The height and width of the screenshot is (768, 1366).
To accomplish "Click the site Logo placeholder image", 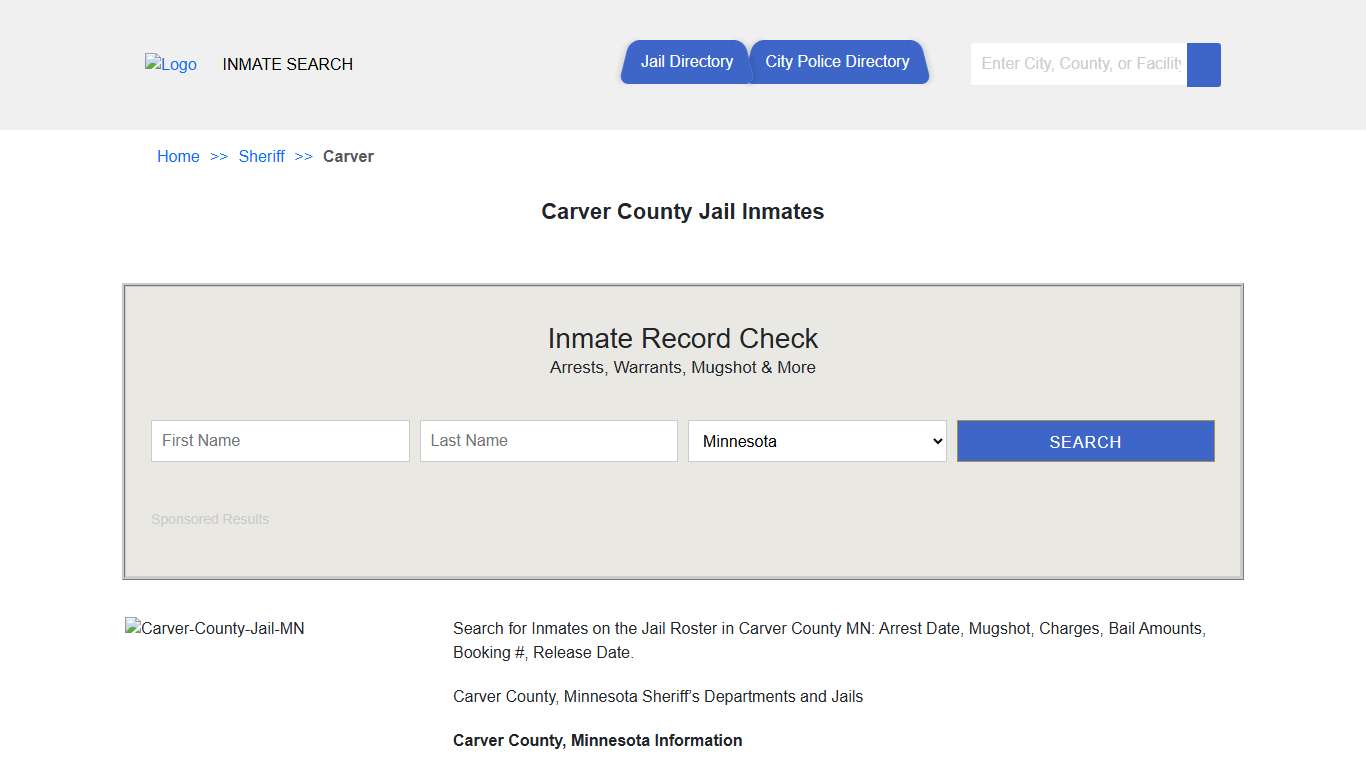I will [170, 64].
